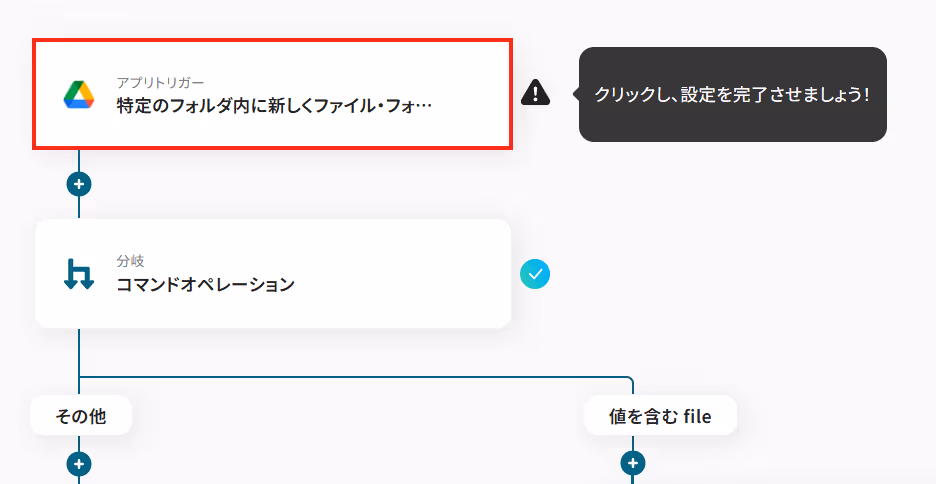Image resolution: width=936 pixels, height=484 pixels.
Task: Click the horizontal connector line between branches
Action: click(x=356, y=377)
